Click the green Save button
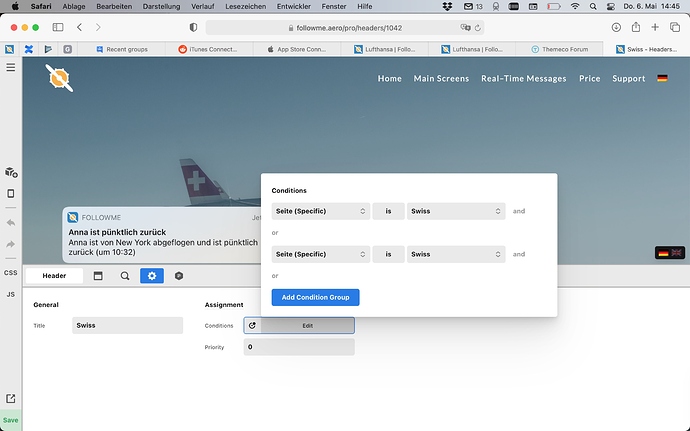690x431 pixels. [11, 420]
